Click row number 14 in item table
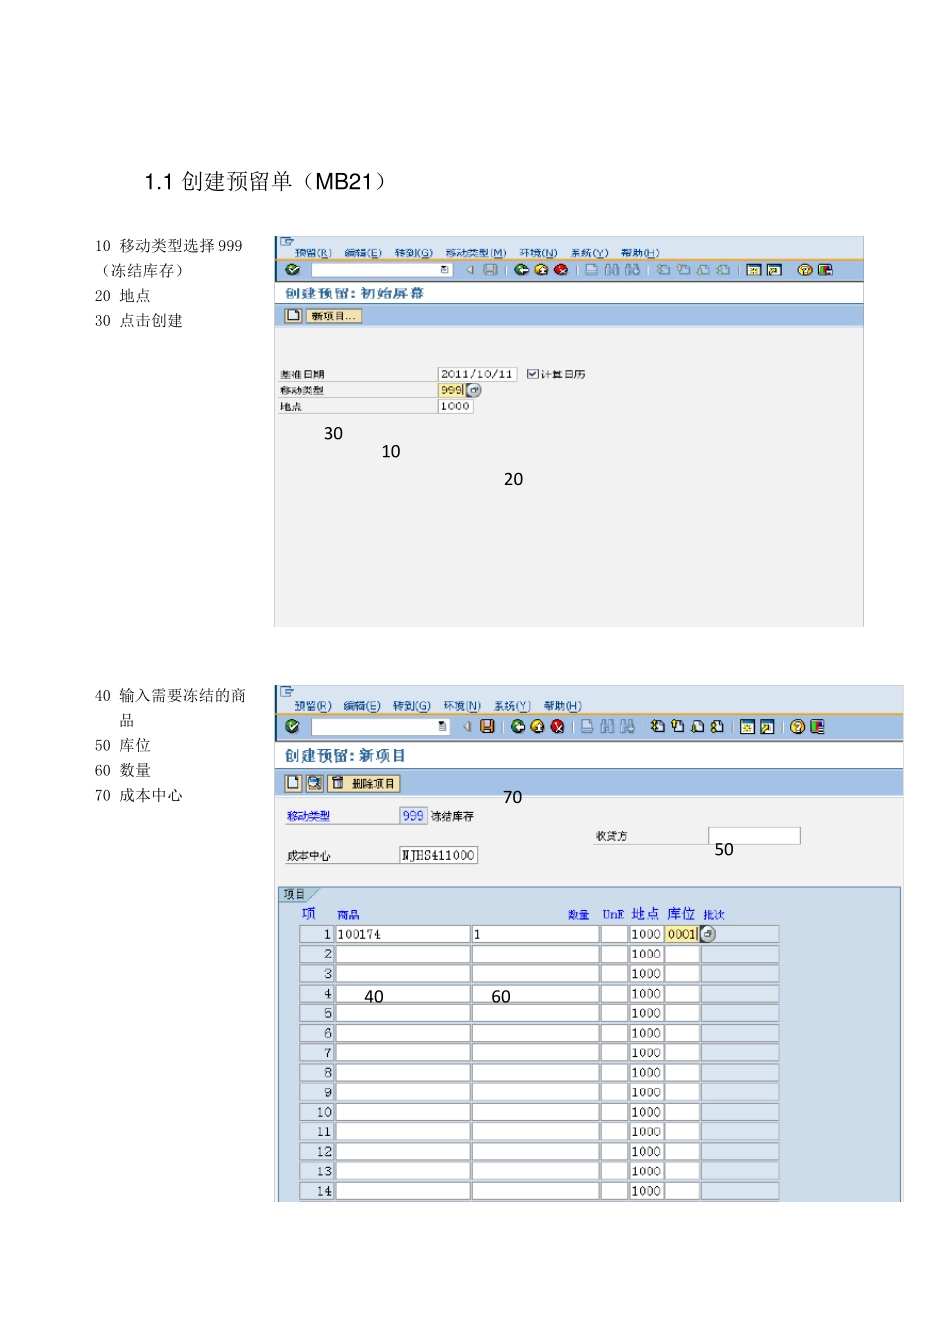The image size is (950, 1344). pos(316,1191)
